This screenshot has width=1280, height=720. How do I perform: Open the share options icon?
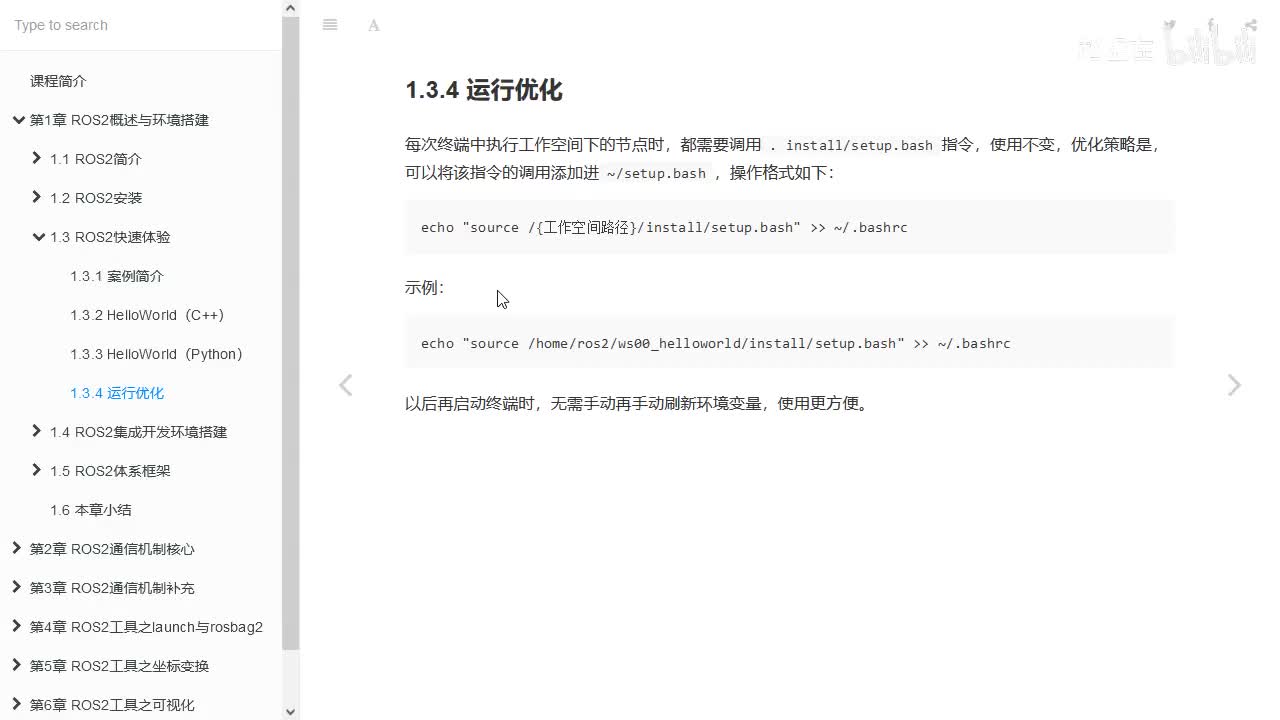(1251, 25)
